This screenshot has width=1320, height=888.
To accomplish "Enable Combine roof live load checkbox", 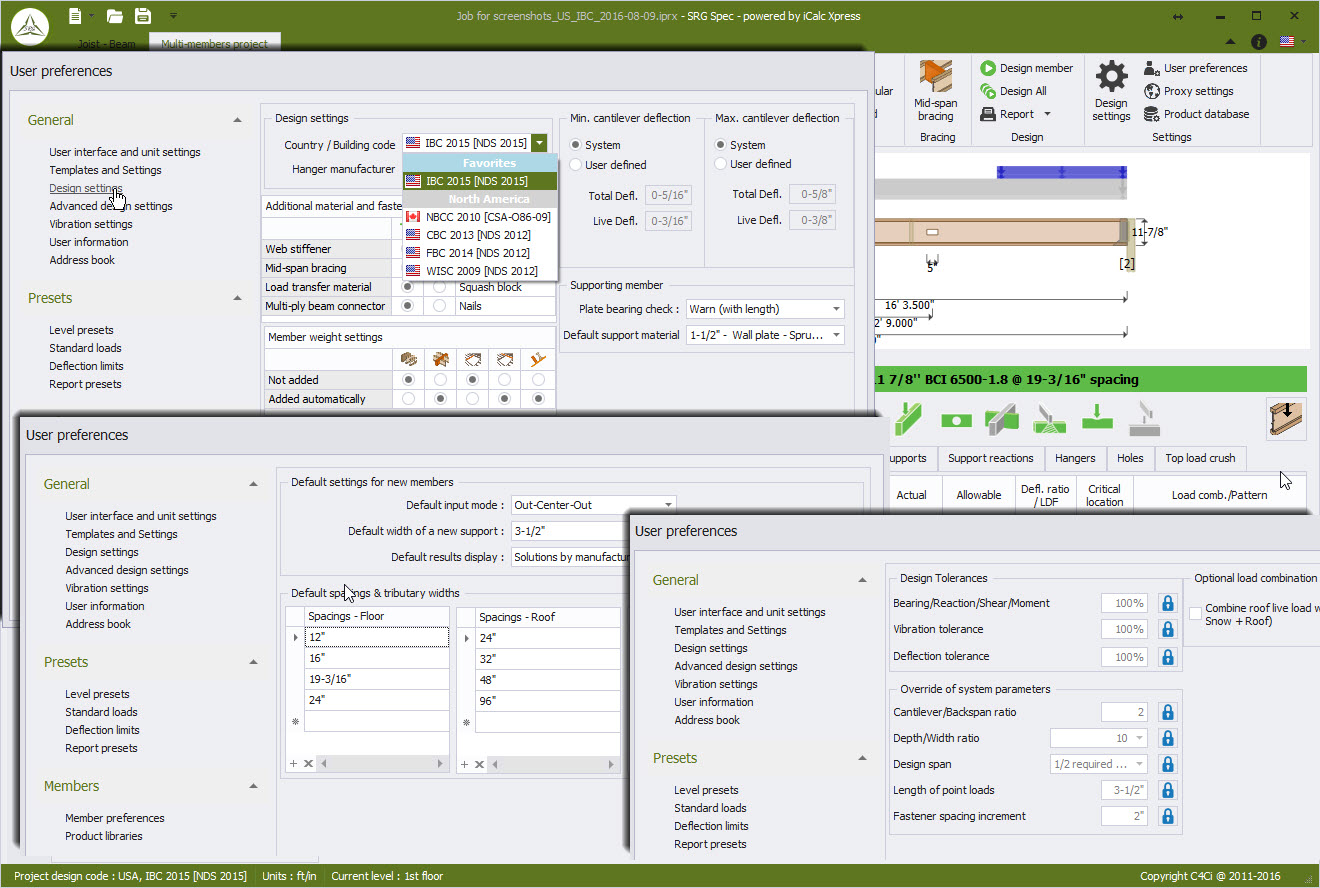I will (x=1196, y=613).
